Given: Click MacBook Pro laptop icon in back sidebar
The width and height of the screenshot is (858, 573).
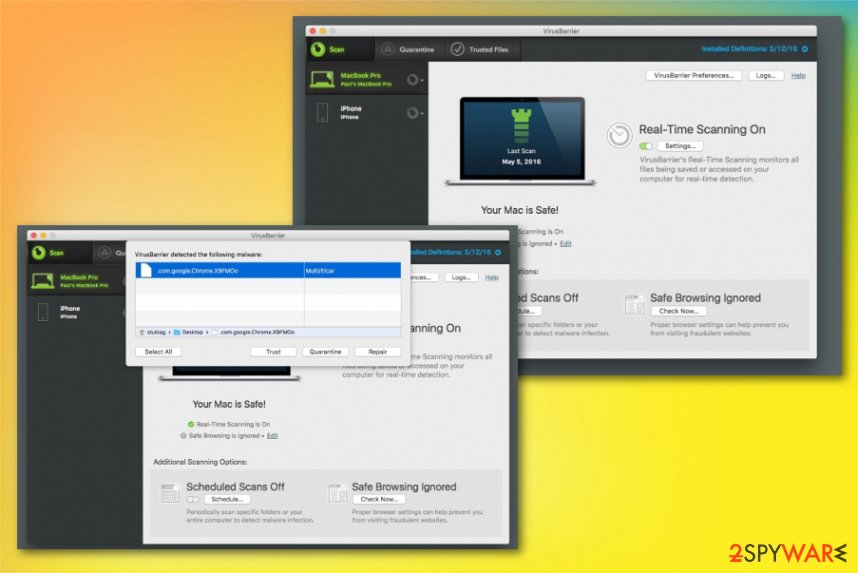Looking at the screenshot, I should [x=322, y=80].
